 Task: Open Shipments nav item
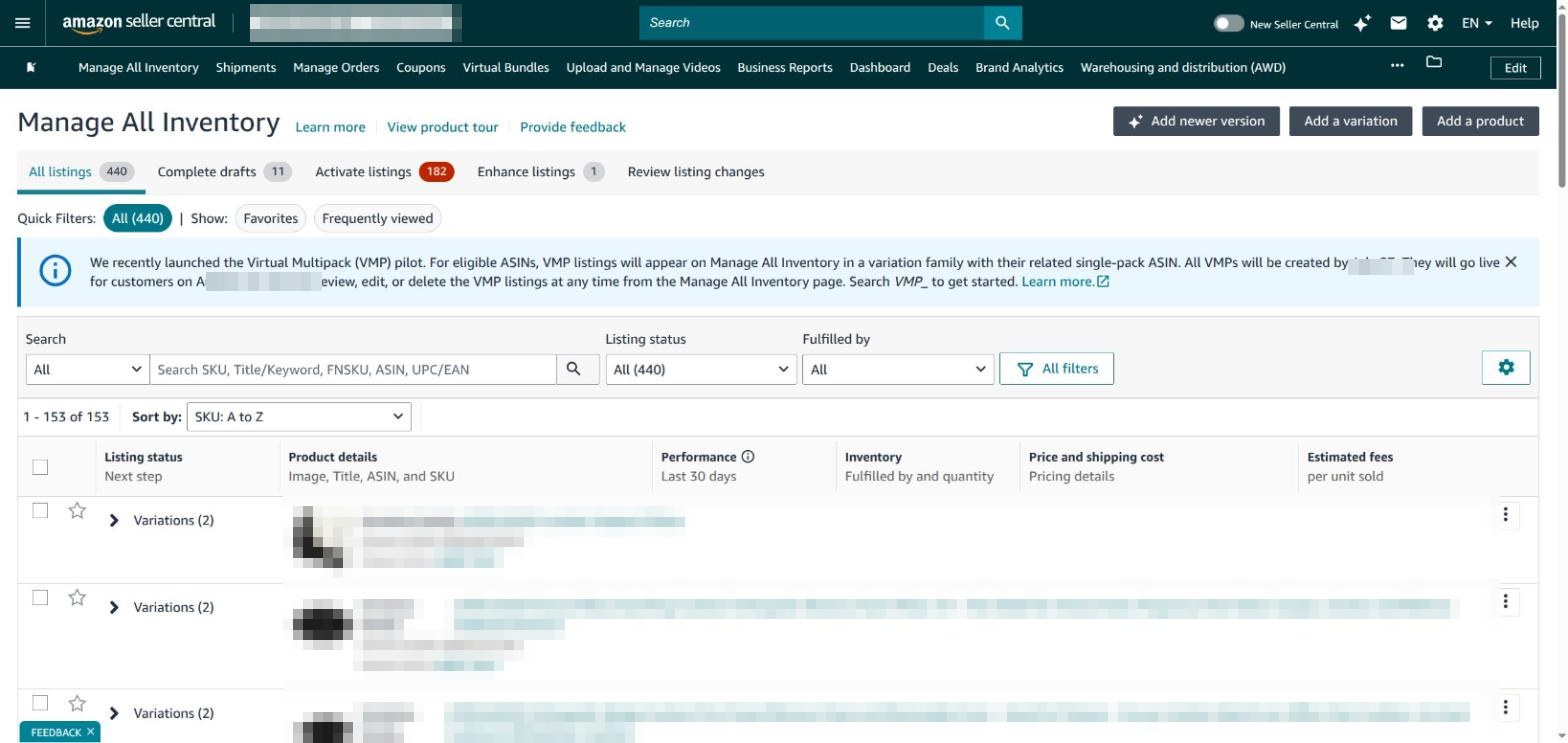click(245, 67)
